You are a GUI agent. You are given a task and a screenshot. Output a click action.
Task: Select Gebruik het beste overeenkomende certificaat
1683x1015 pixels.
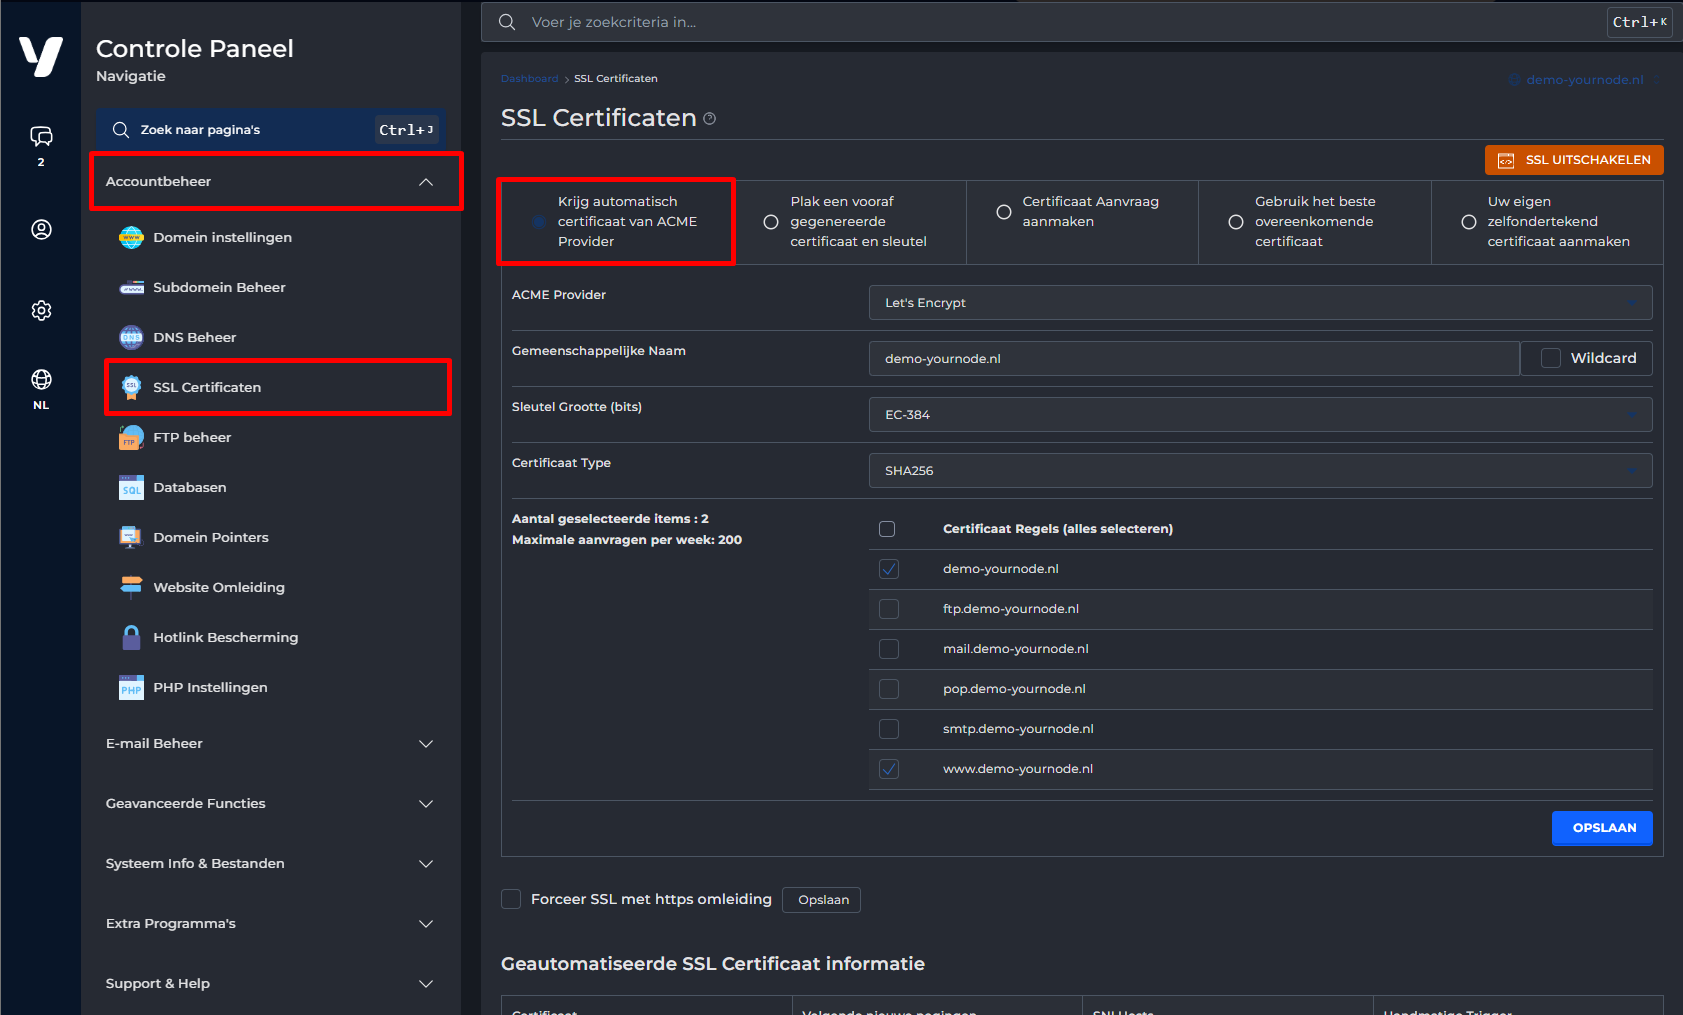[1236, 222]
